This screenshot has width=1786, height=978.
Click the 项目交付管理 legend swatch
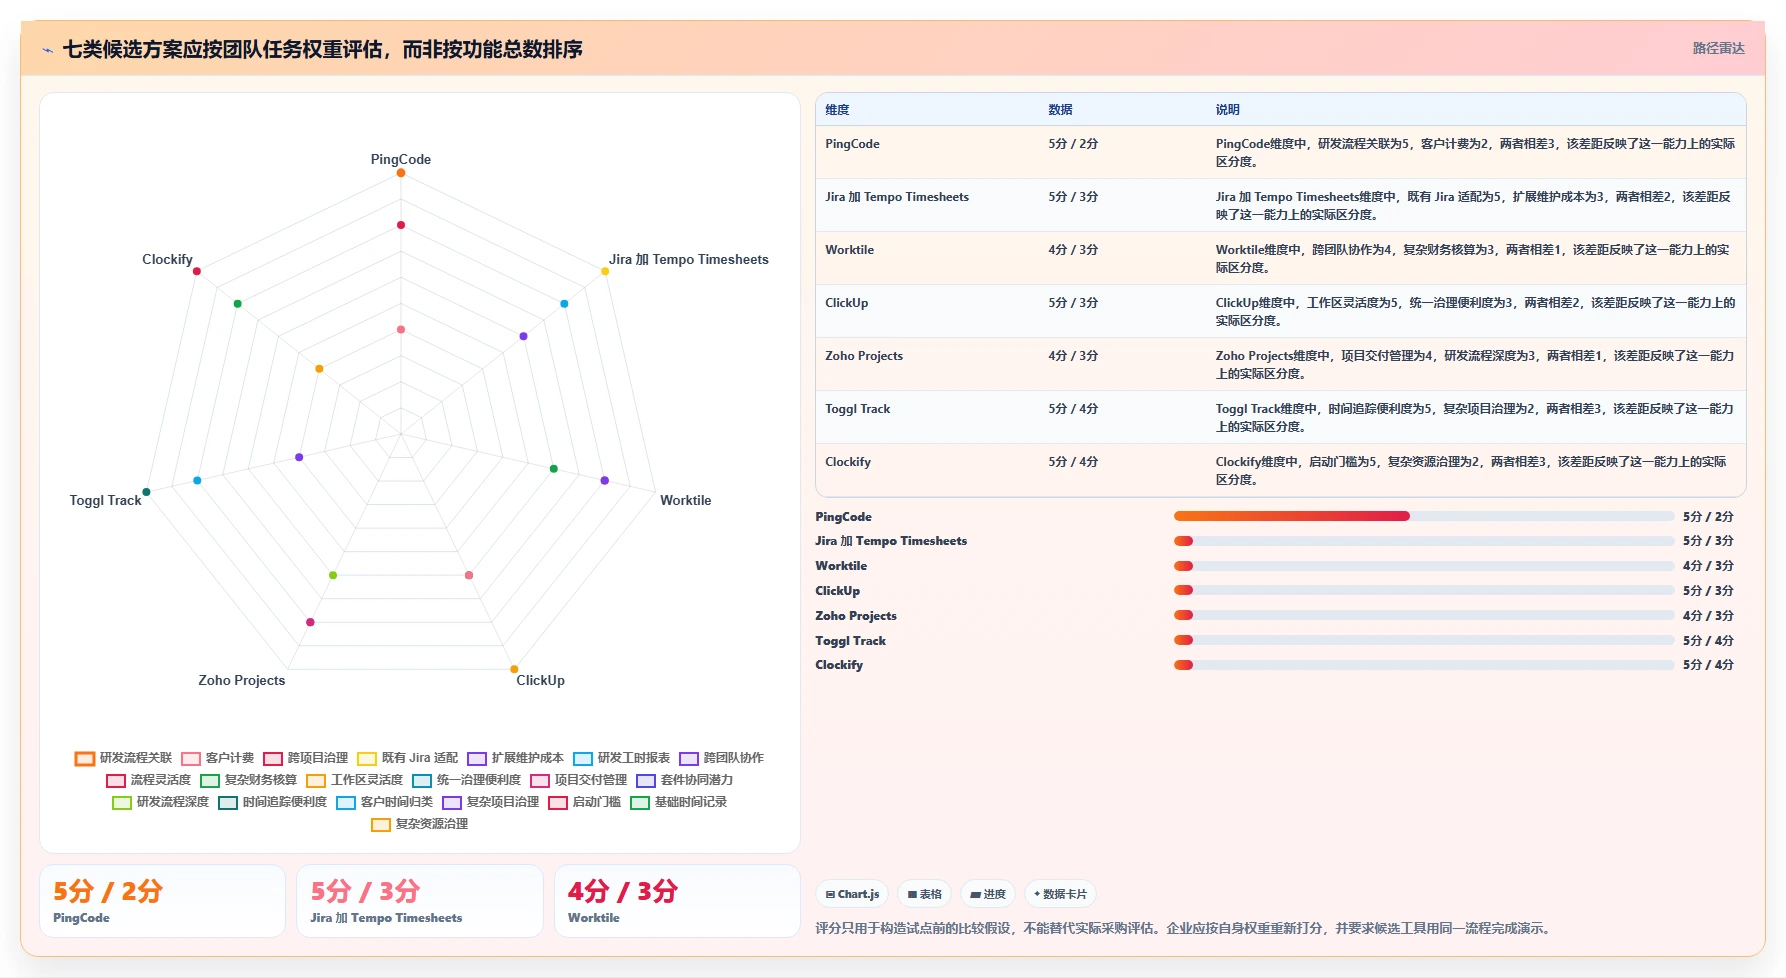(x=540, y=781)
